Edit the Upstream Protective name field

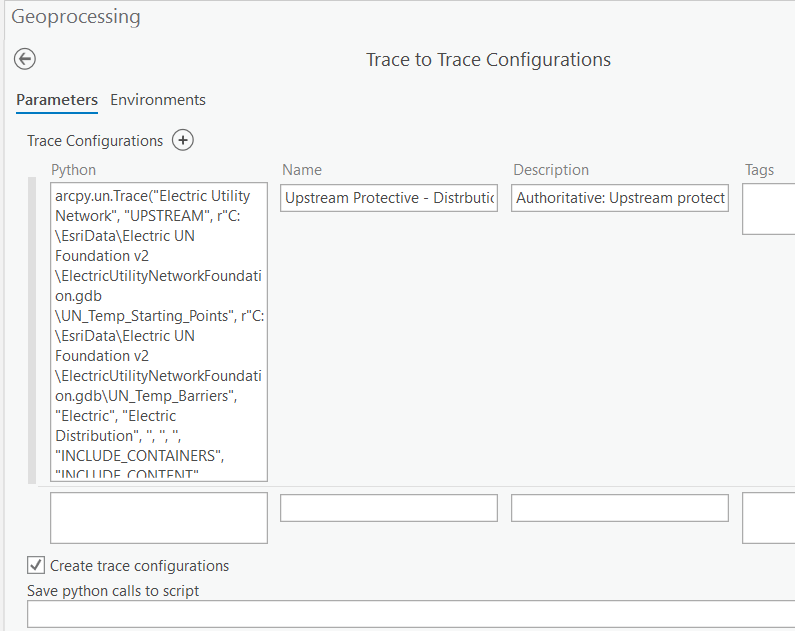pyautogui.click(x=389, y=198)
